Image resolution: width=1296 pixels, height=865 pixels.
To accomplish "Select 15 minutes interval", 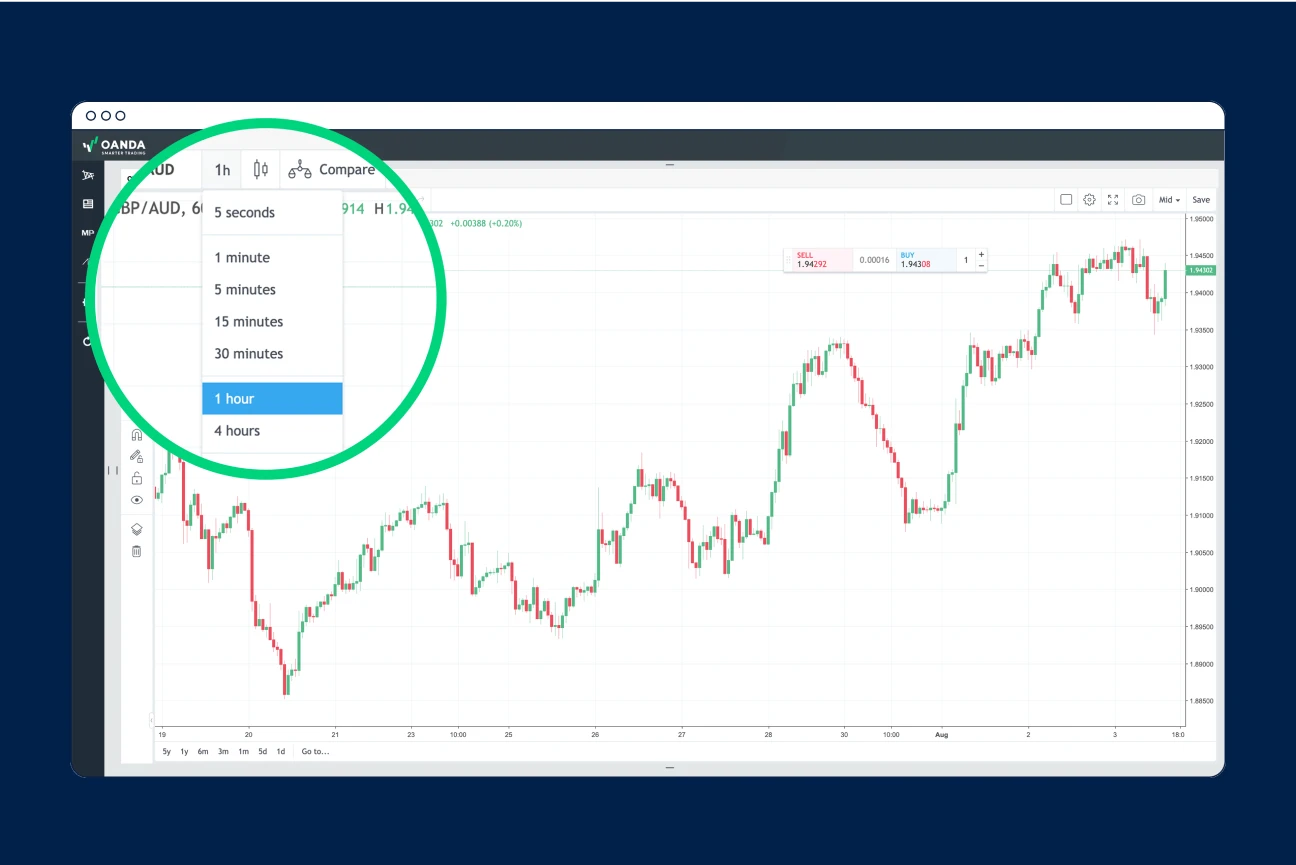I will tap(272, 322).
